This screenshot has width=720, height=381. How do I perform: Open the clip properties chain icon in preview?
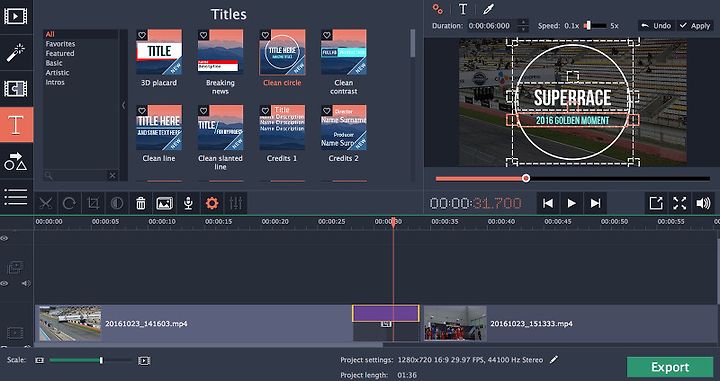click(438, 9)
